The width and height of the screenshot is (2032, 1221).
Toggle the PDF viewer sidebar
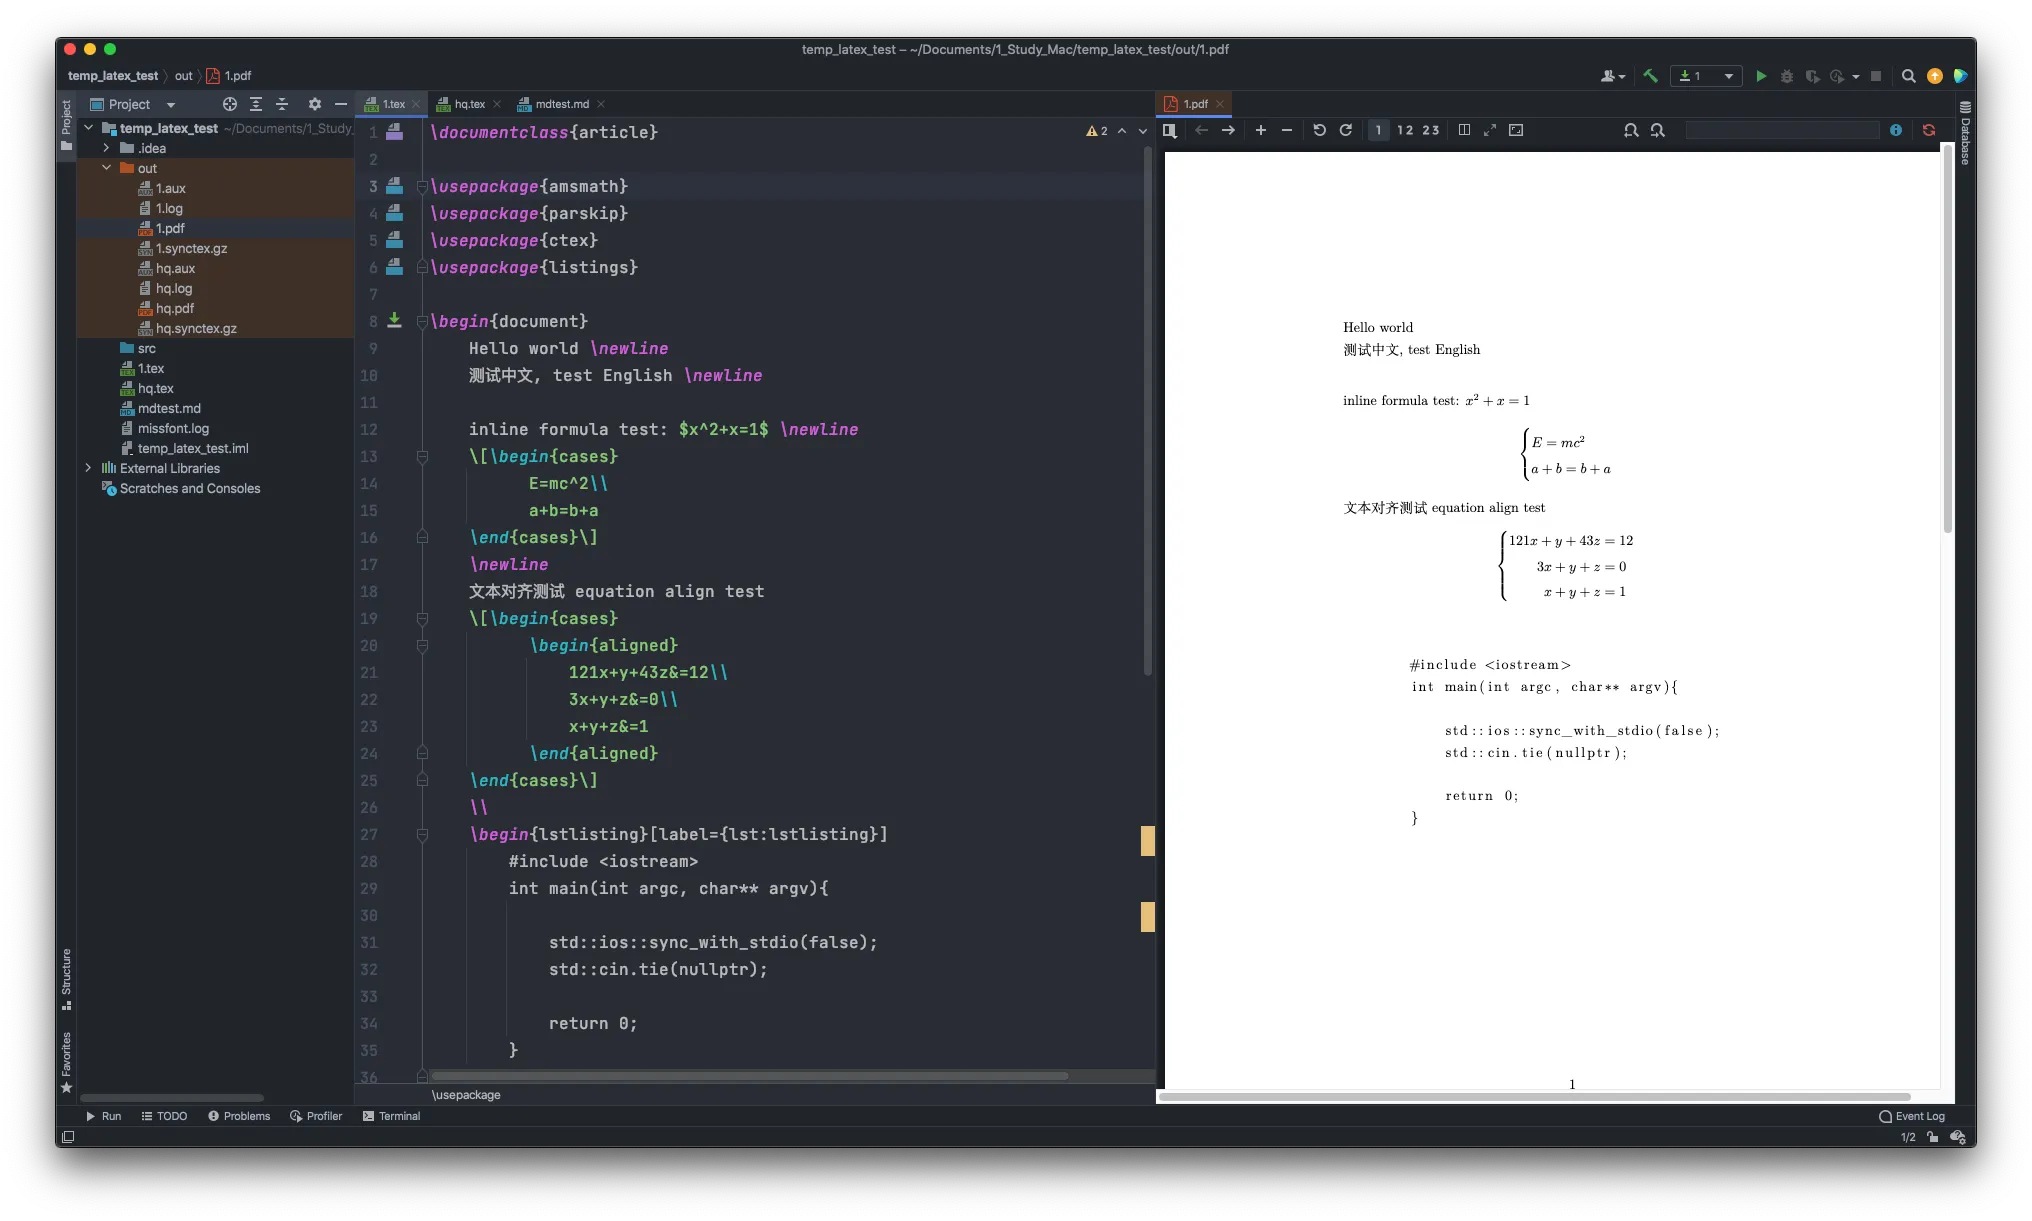pos(1170,130)
